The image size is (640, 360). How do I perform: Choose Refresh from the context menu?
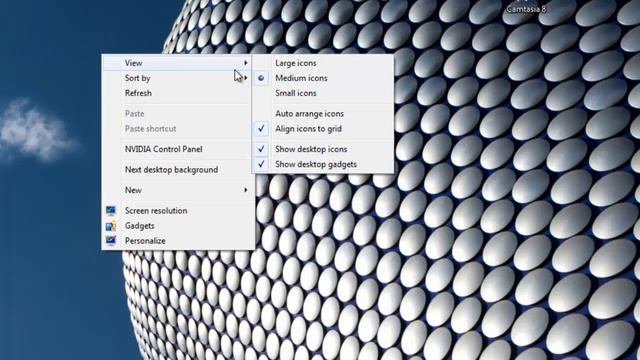[x=178, y=93]
